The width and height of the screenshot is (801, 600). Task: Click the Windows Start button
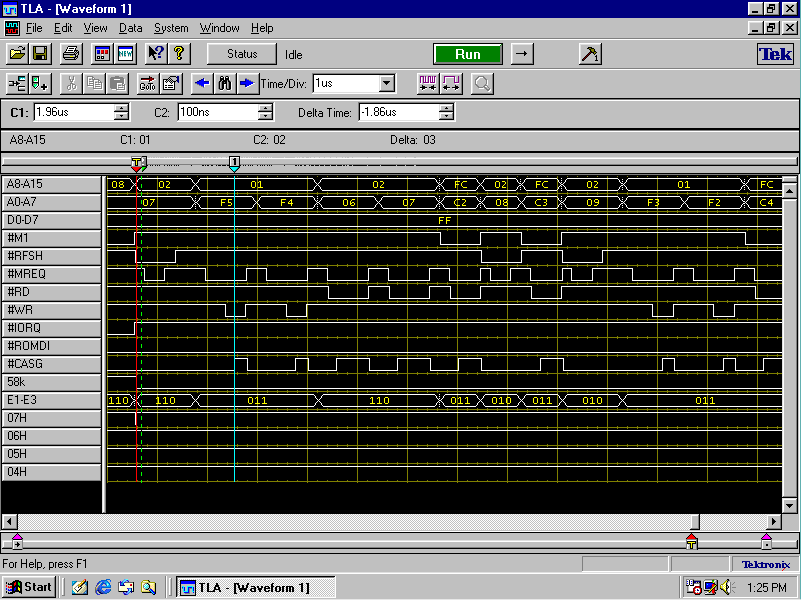[29, 587]
